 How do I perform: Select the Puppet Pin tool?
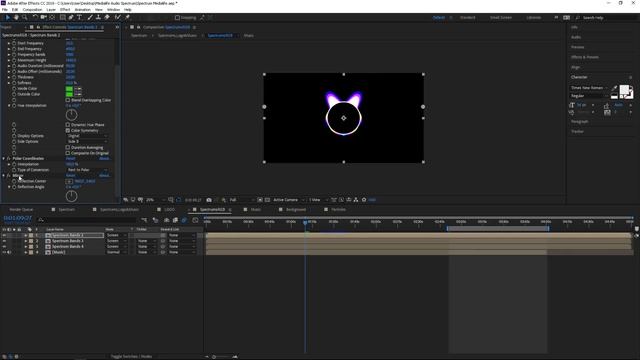tap(127, 18)
